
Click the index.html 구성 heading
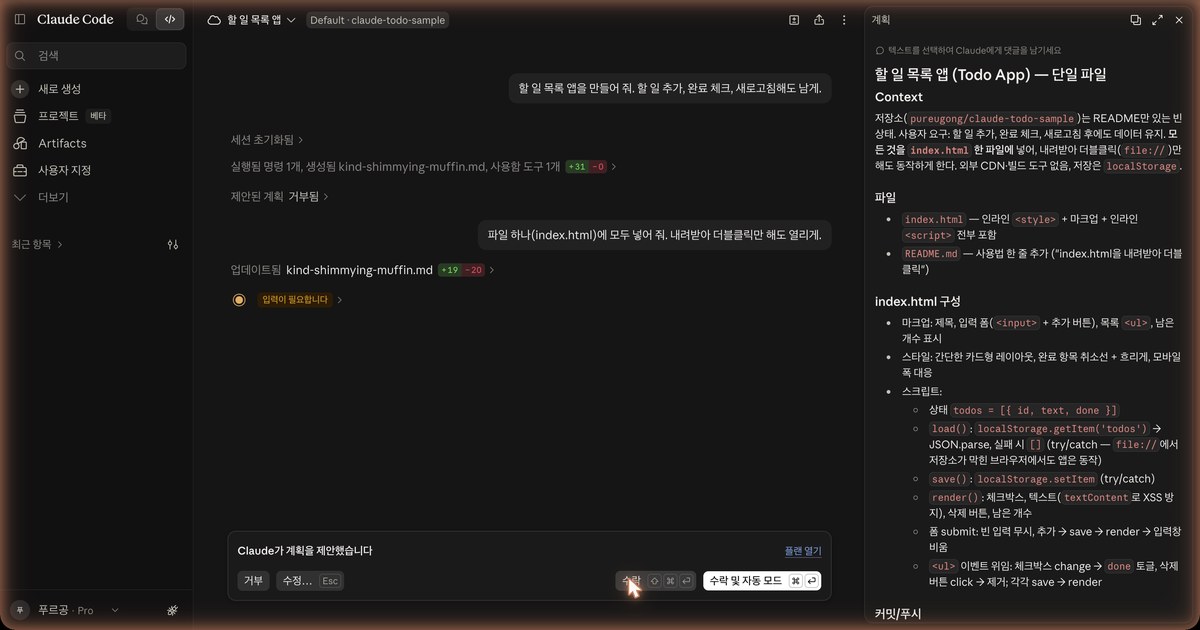[x=918, y=301]
